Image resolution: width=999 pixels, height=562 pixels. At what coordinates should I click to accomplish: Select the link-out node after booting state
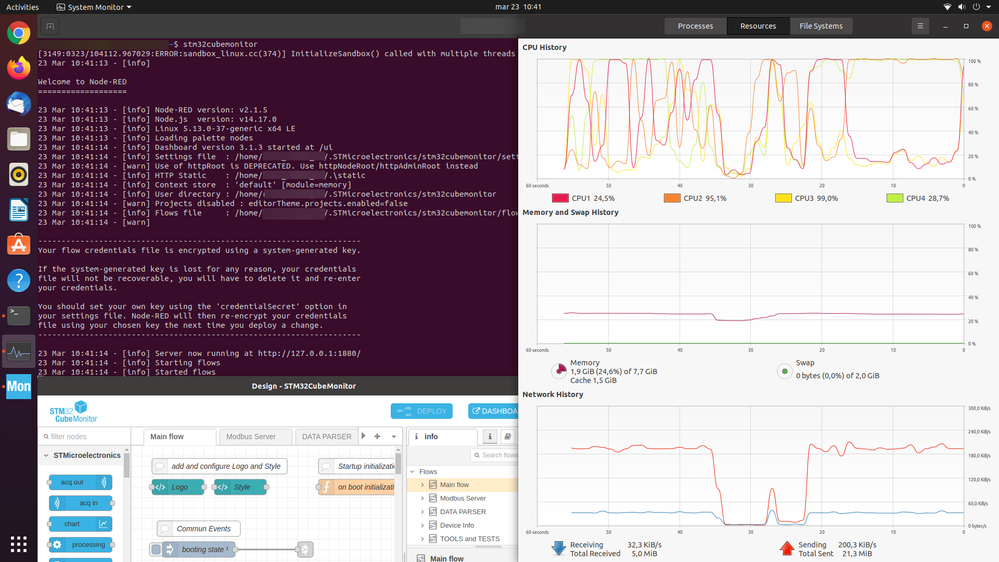[305, 549]
